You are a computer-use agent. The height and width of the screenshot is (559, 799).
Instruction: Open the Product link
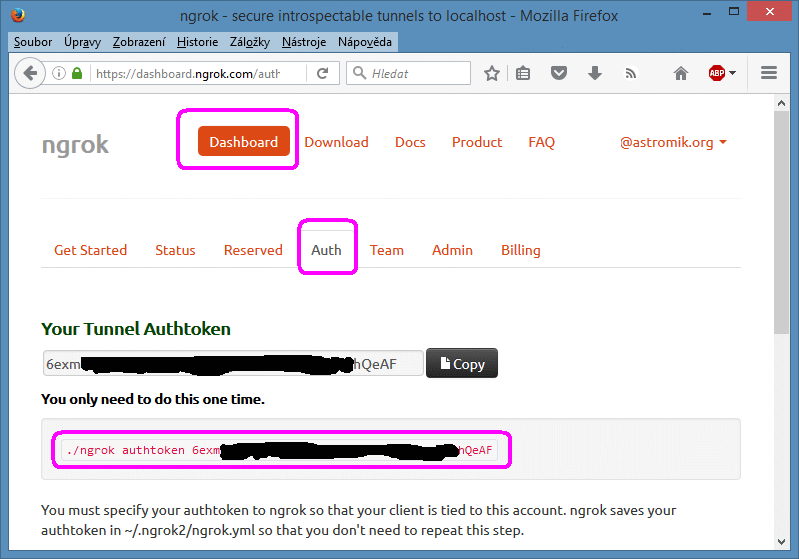tap(477, 142)
